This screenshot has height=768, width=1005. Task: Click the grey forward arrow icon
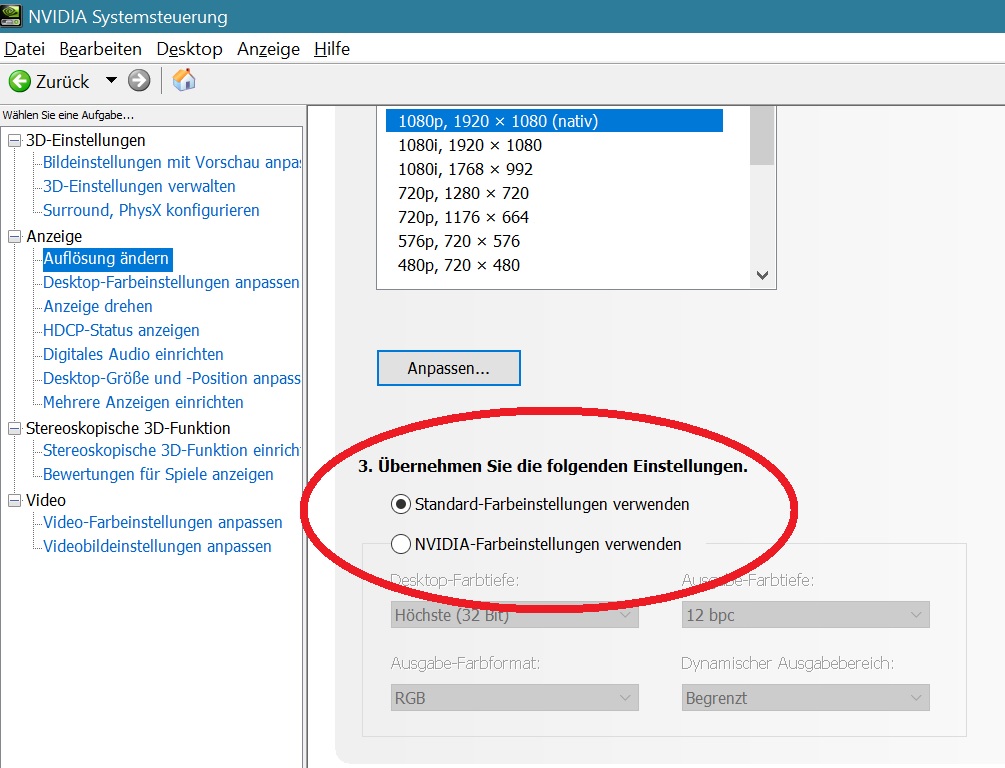[x=138, y=81]
